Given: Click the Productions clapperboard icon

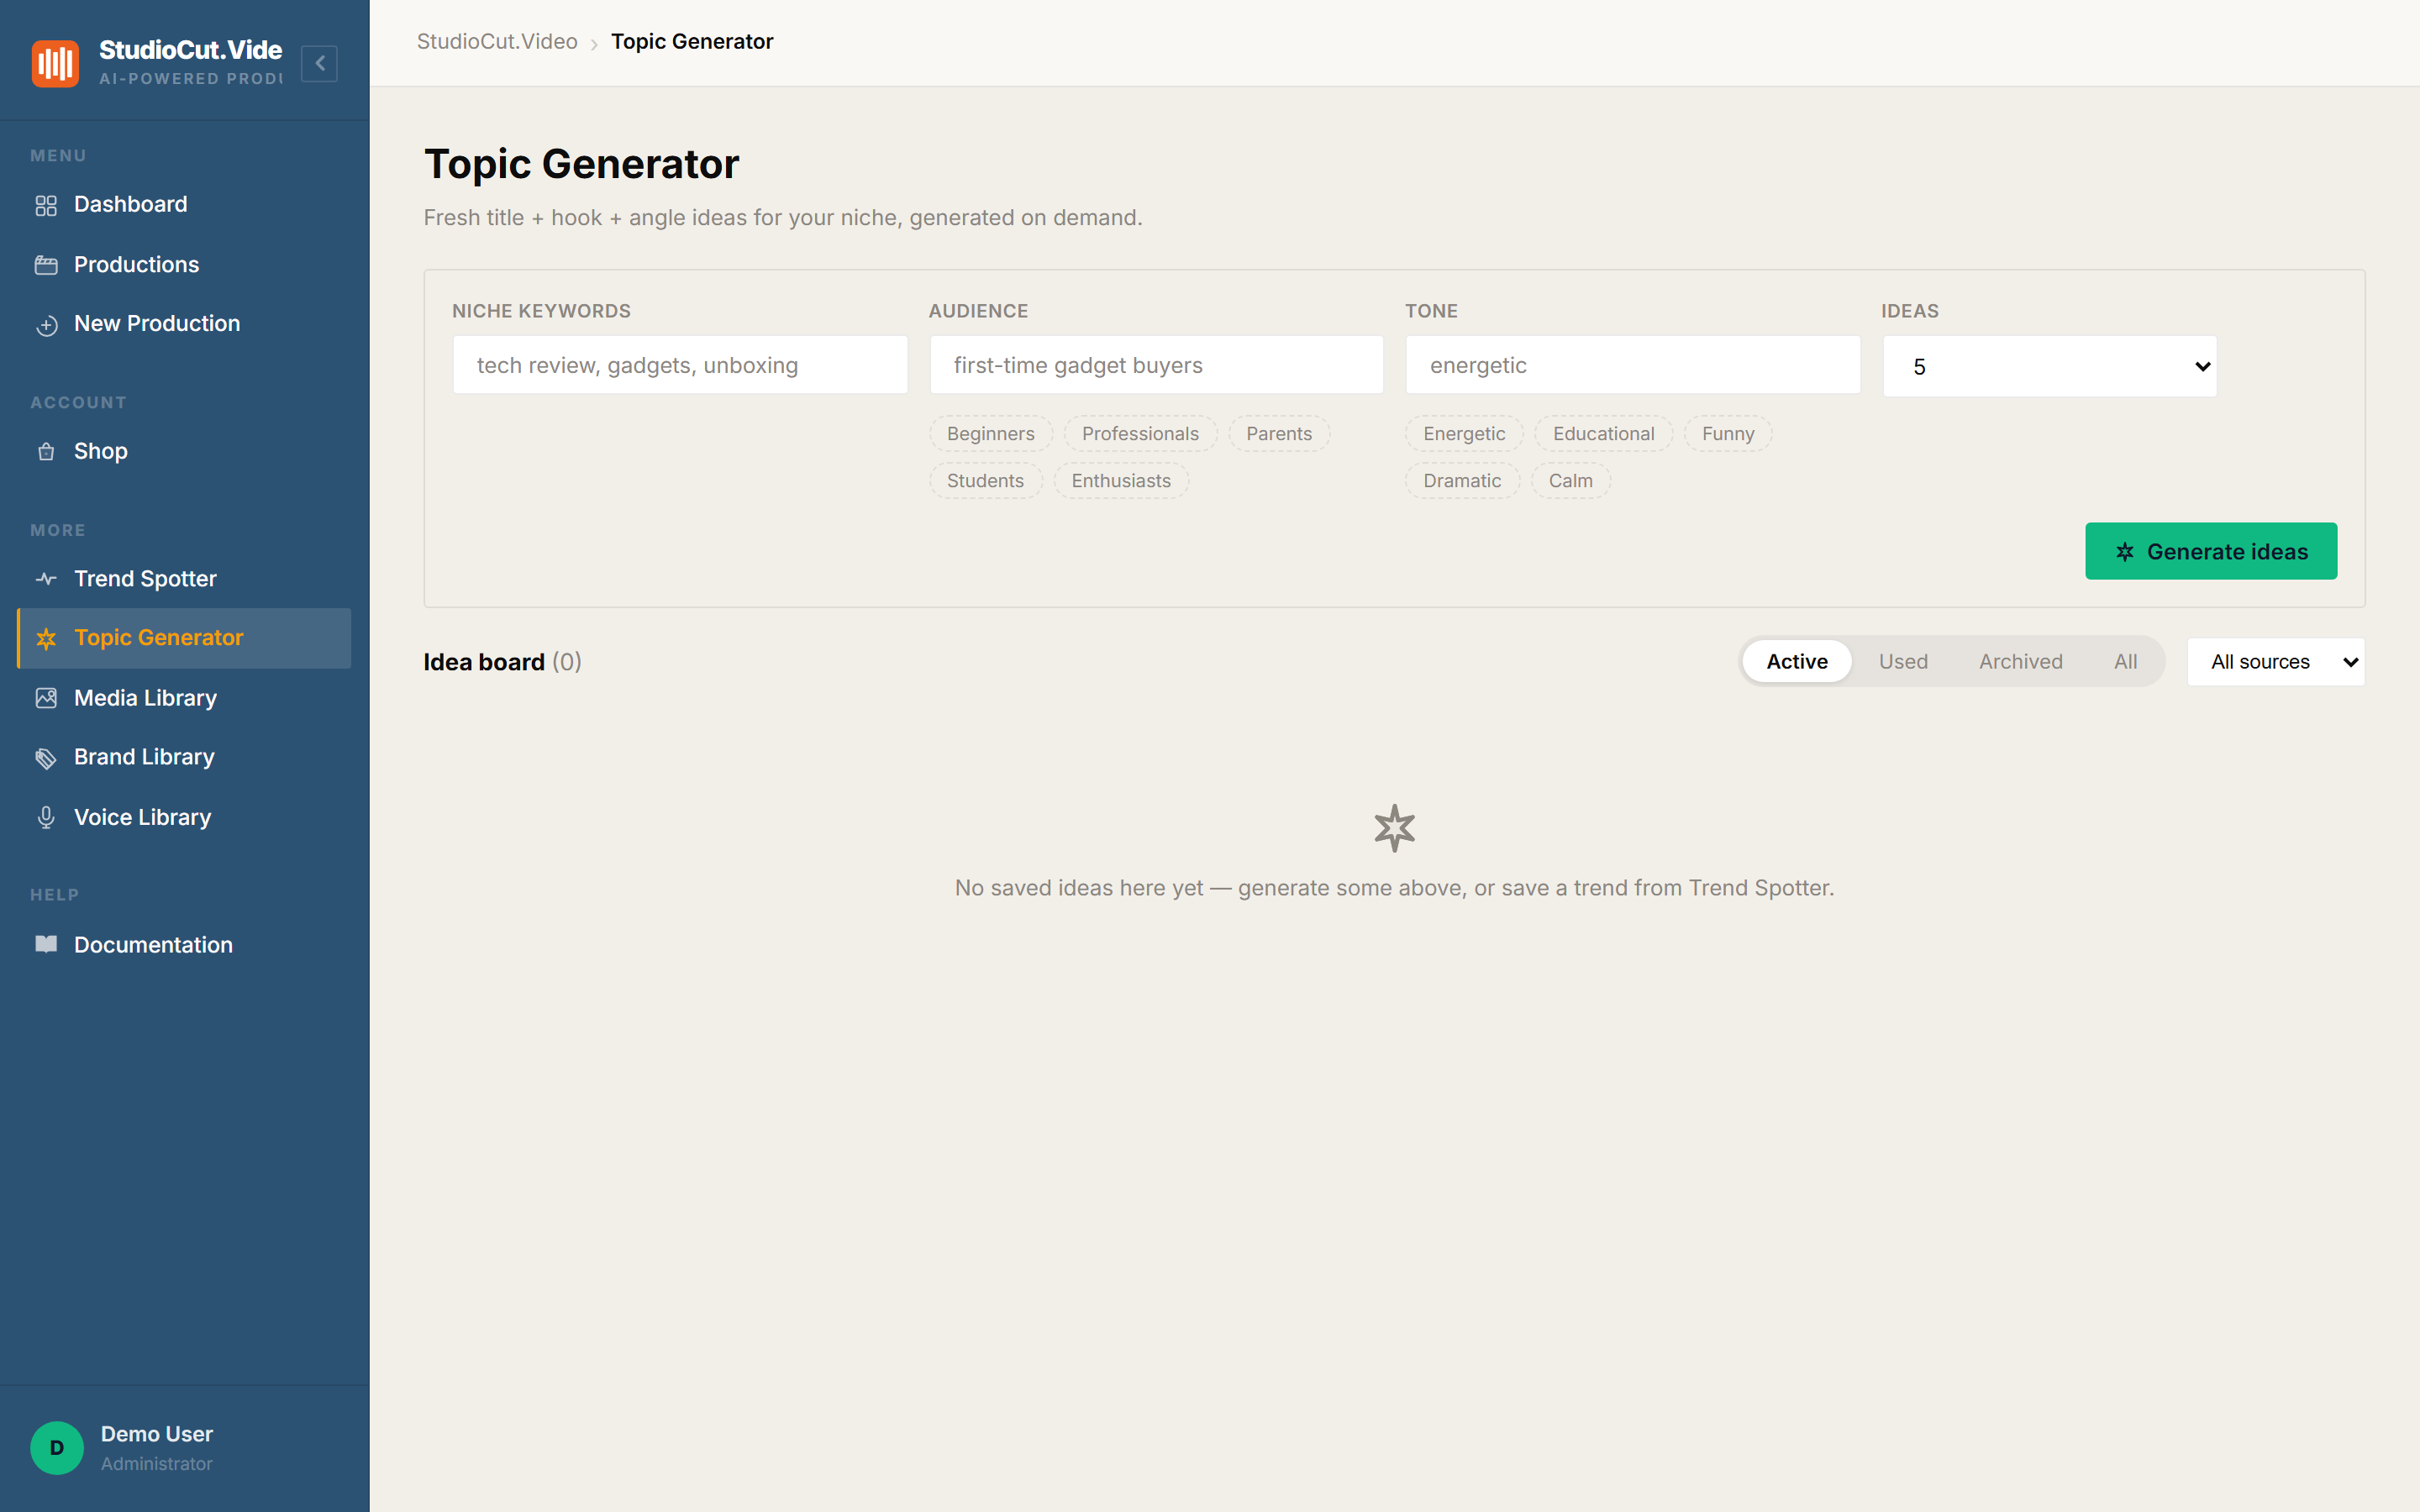Looking at the screenshot, I should [46, 265].
